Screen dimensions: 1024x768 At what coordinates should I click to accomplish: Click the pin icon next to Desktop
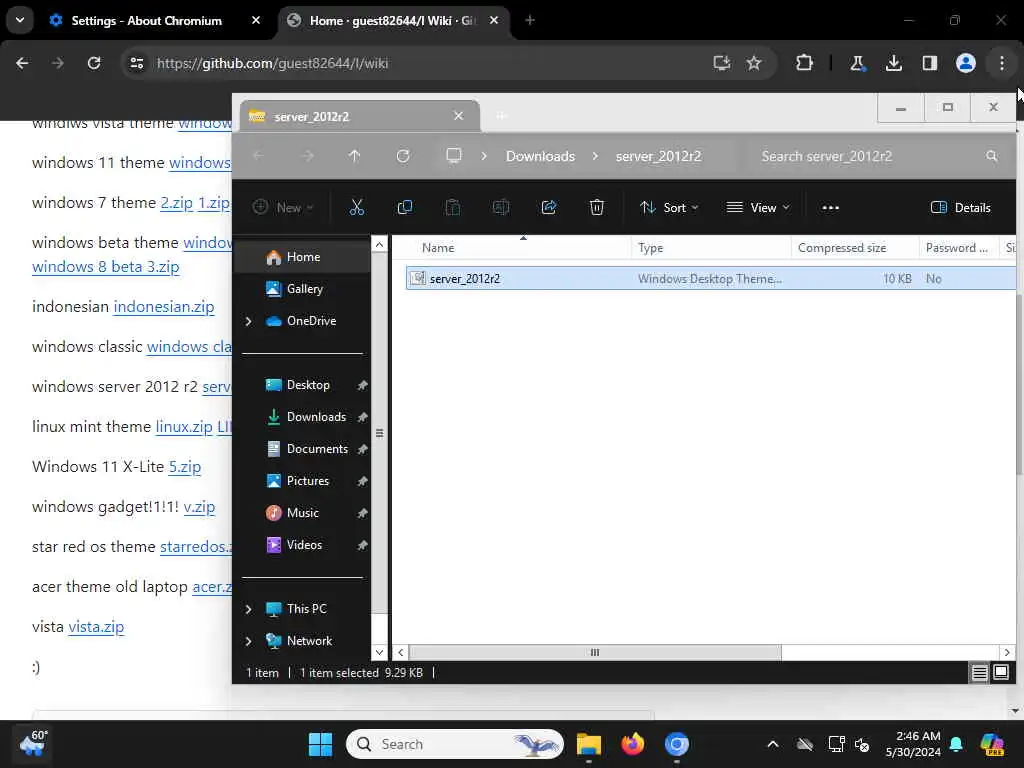click(x=362, y=385)
